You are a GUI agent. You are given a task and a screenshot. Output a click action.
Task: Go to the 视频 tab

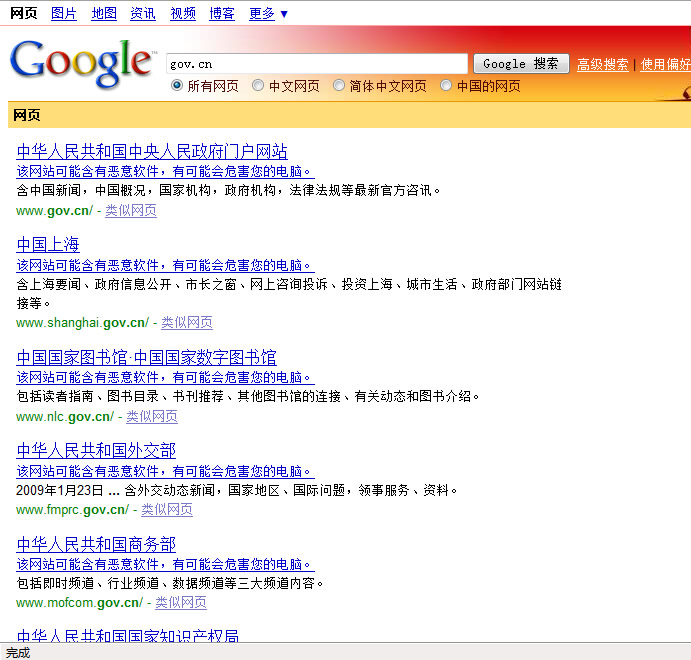(183, 13)
